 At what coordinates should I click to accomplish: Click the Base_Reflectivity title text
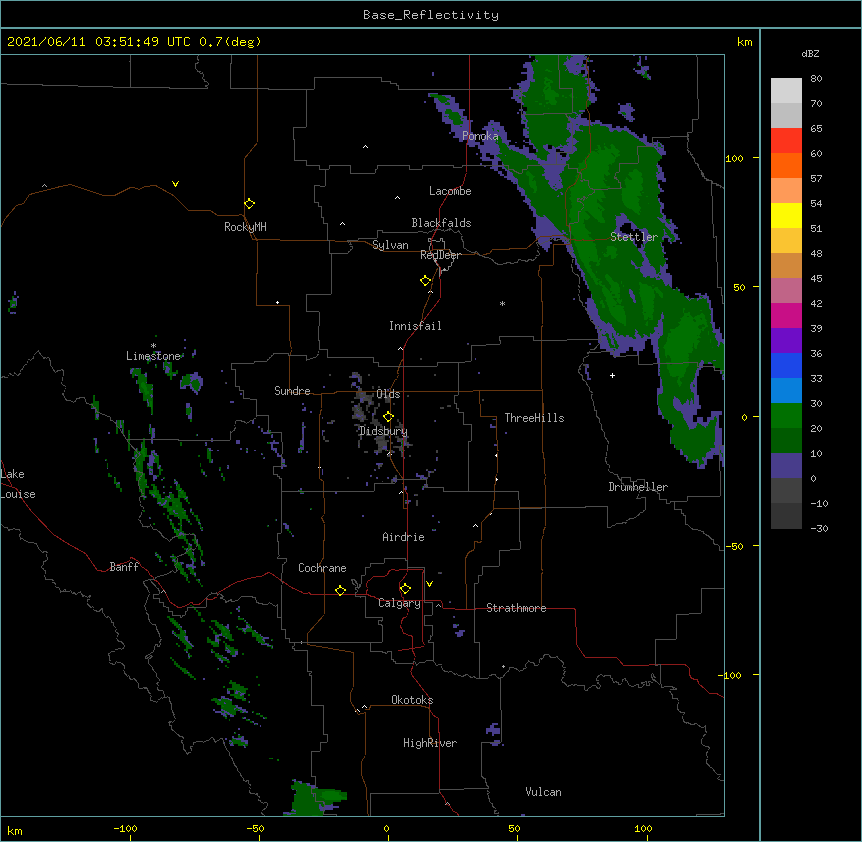pyautogui.click(x=431, y=15)
